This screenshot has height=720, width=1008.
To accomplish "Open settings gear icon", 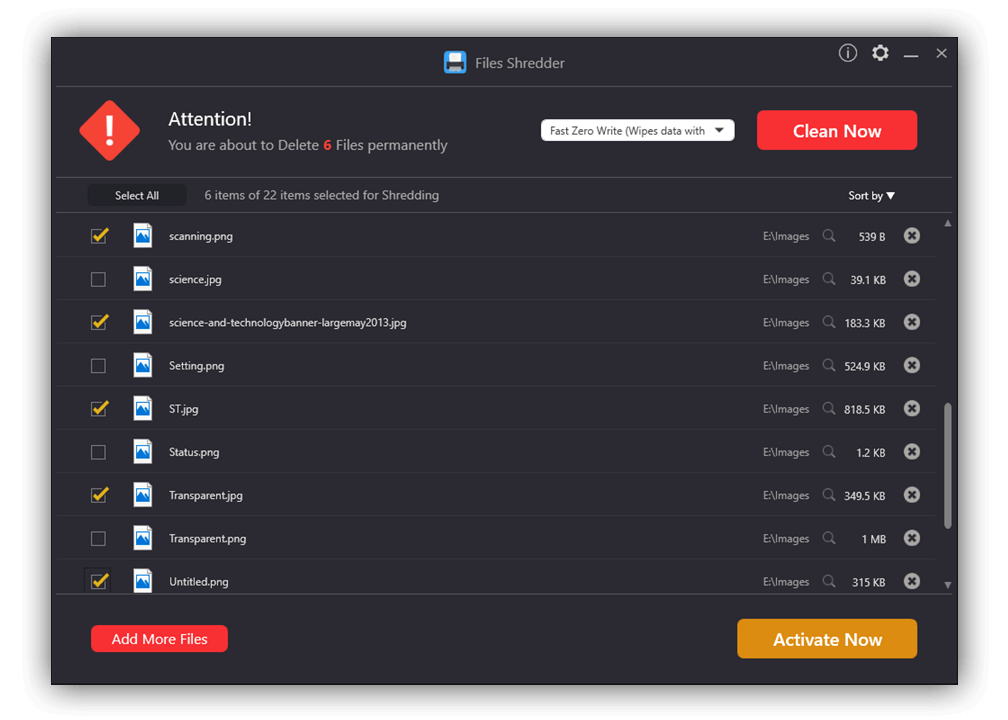I will [x=880, y=53].
